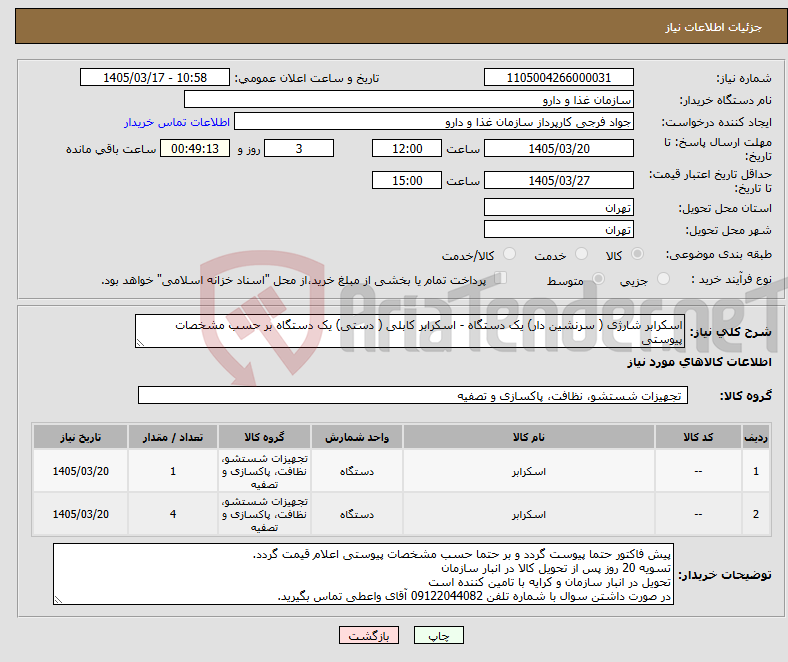Click the remaining days field showing 3

pos(299,148)
